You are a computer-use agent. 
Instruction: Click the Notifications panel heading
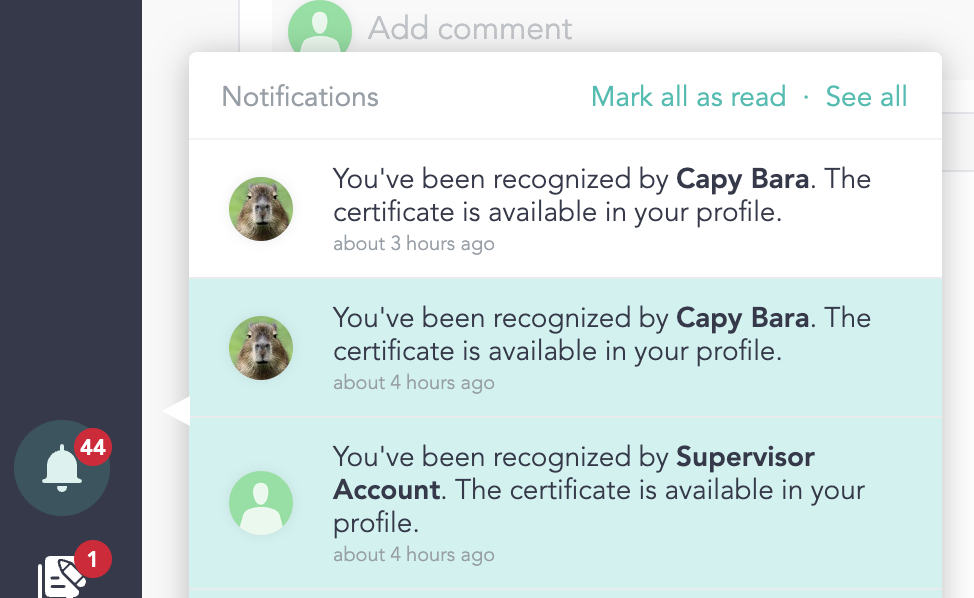[x=300, y=97]
